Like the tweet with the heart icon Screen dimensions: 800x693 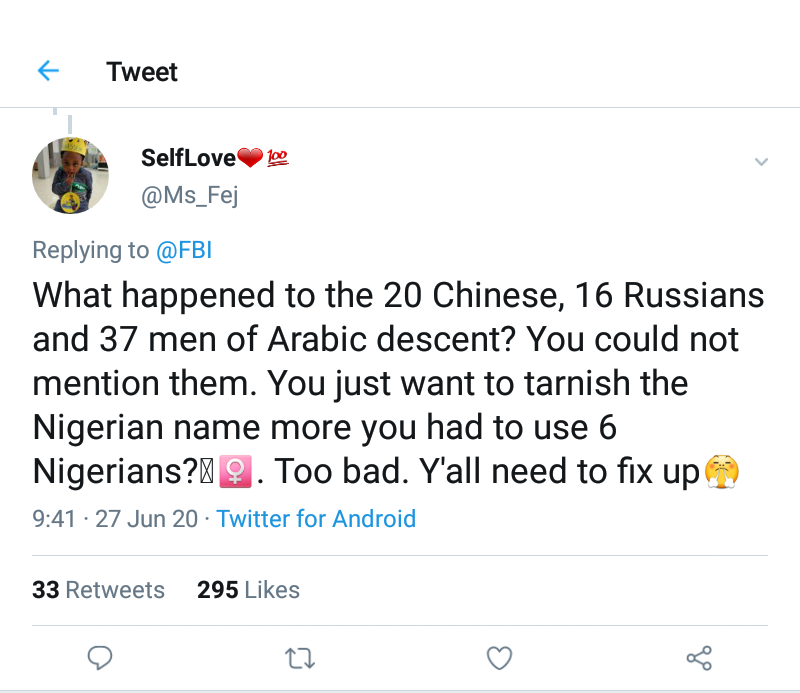pos(499,657)
